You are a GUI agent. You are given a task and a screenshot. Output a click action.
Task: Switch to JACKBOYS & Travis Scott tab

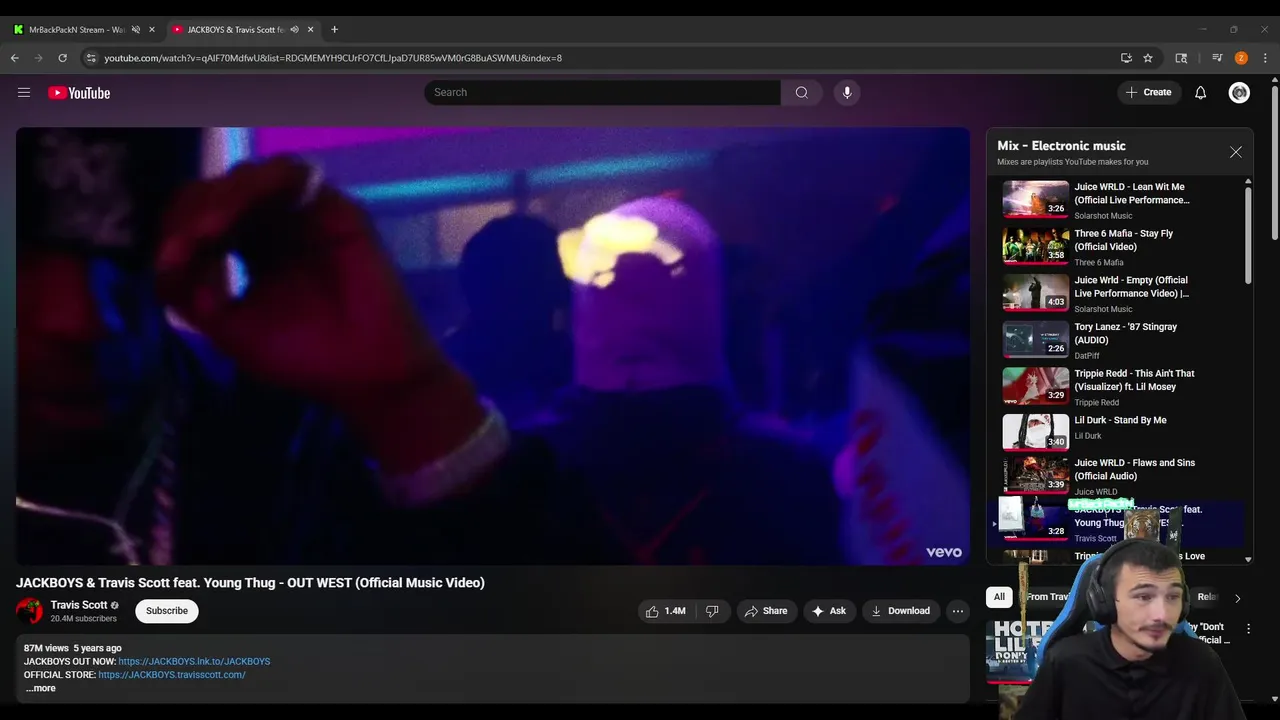236,29
